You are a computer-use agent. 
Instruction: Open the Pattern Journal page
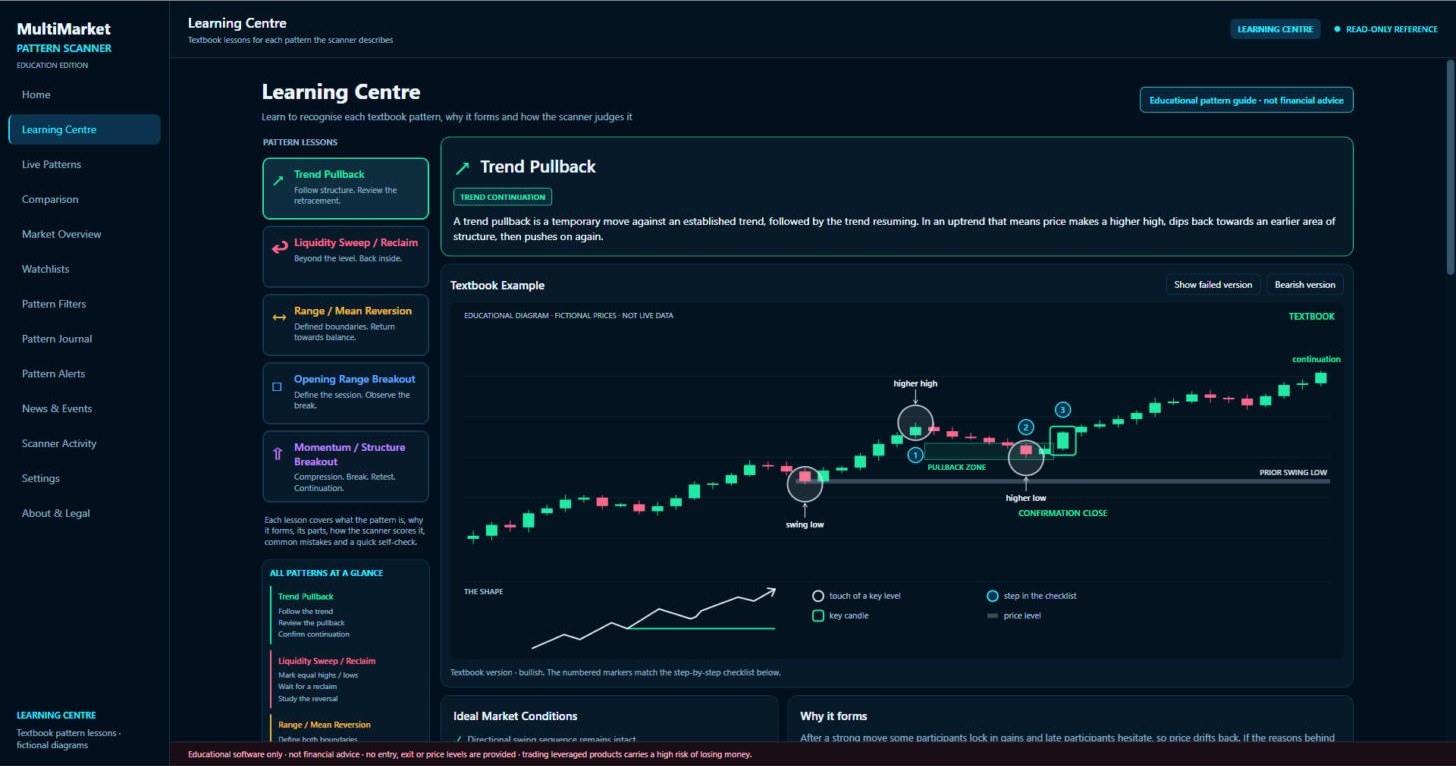point(84,339)
